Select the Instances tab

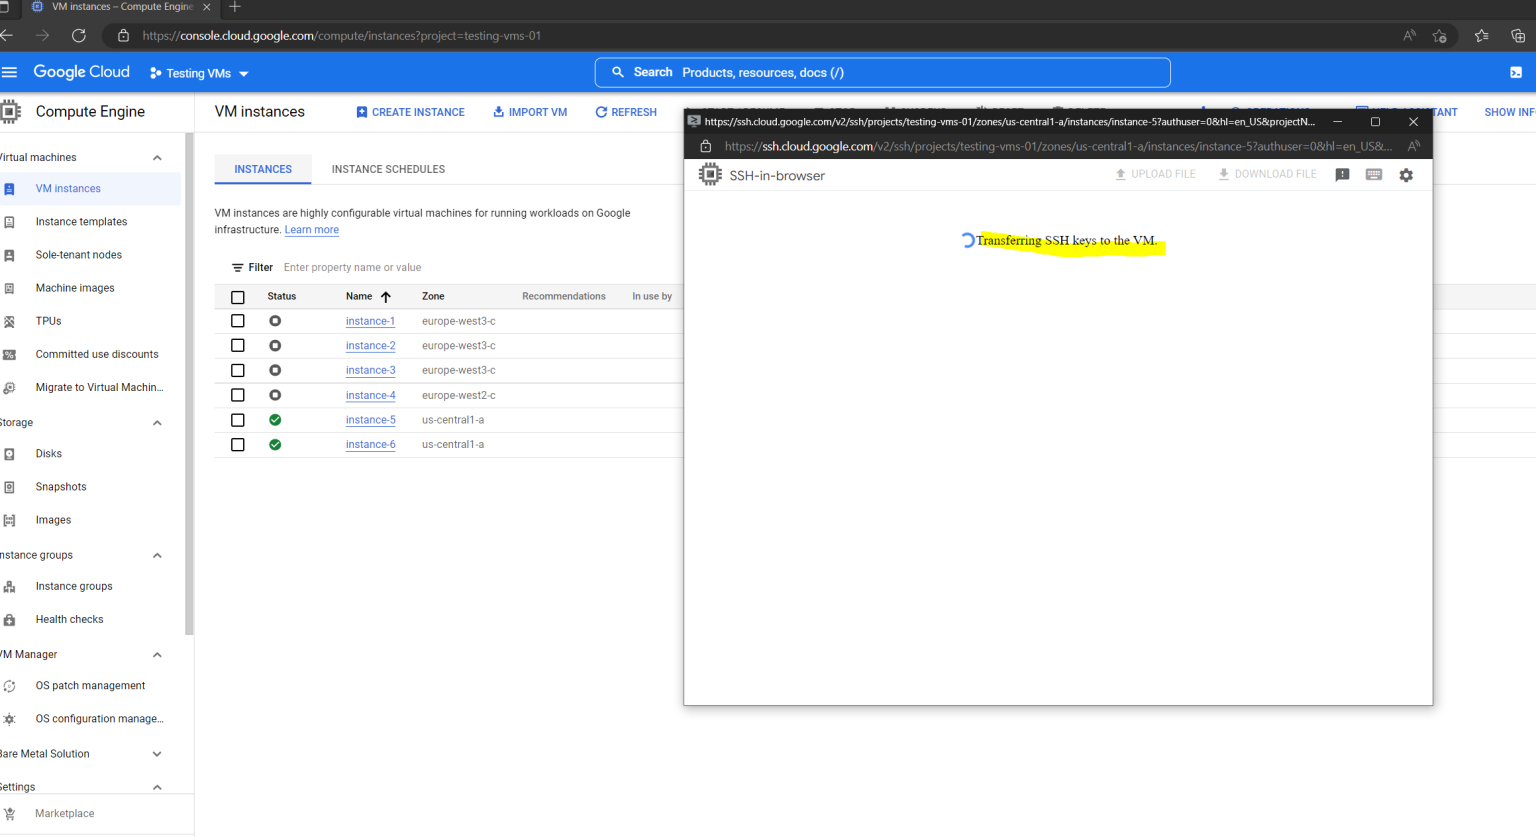click(262, 169)
